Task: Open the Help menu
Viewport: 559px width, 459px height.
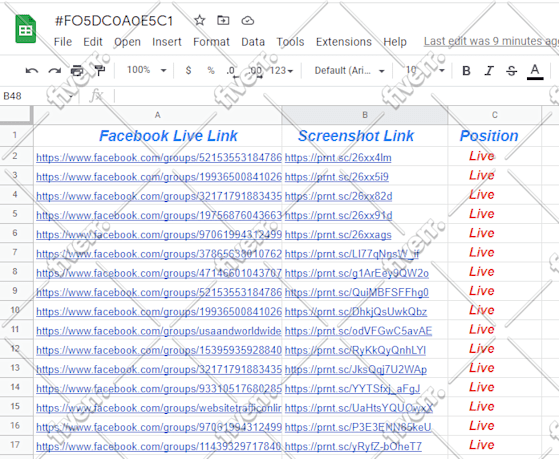Action: tap(395, 42)
